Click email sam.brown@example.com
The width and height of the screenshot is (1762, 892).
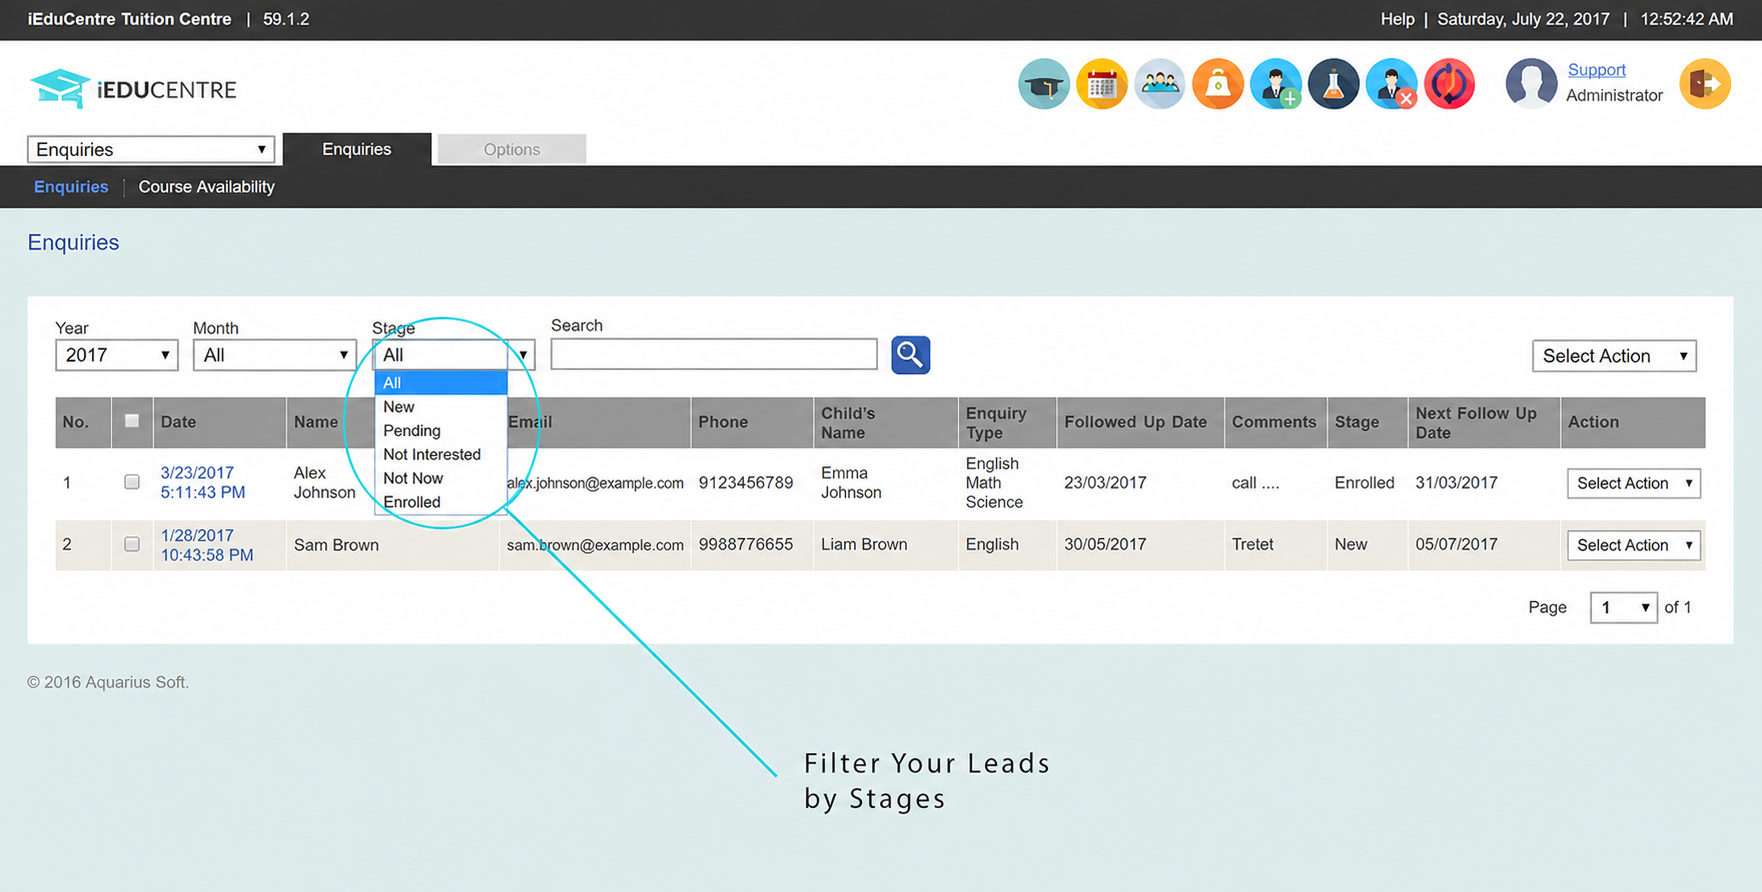pos(595,545)
